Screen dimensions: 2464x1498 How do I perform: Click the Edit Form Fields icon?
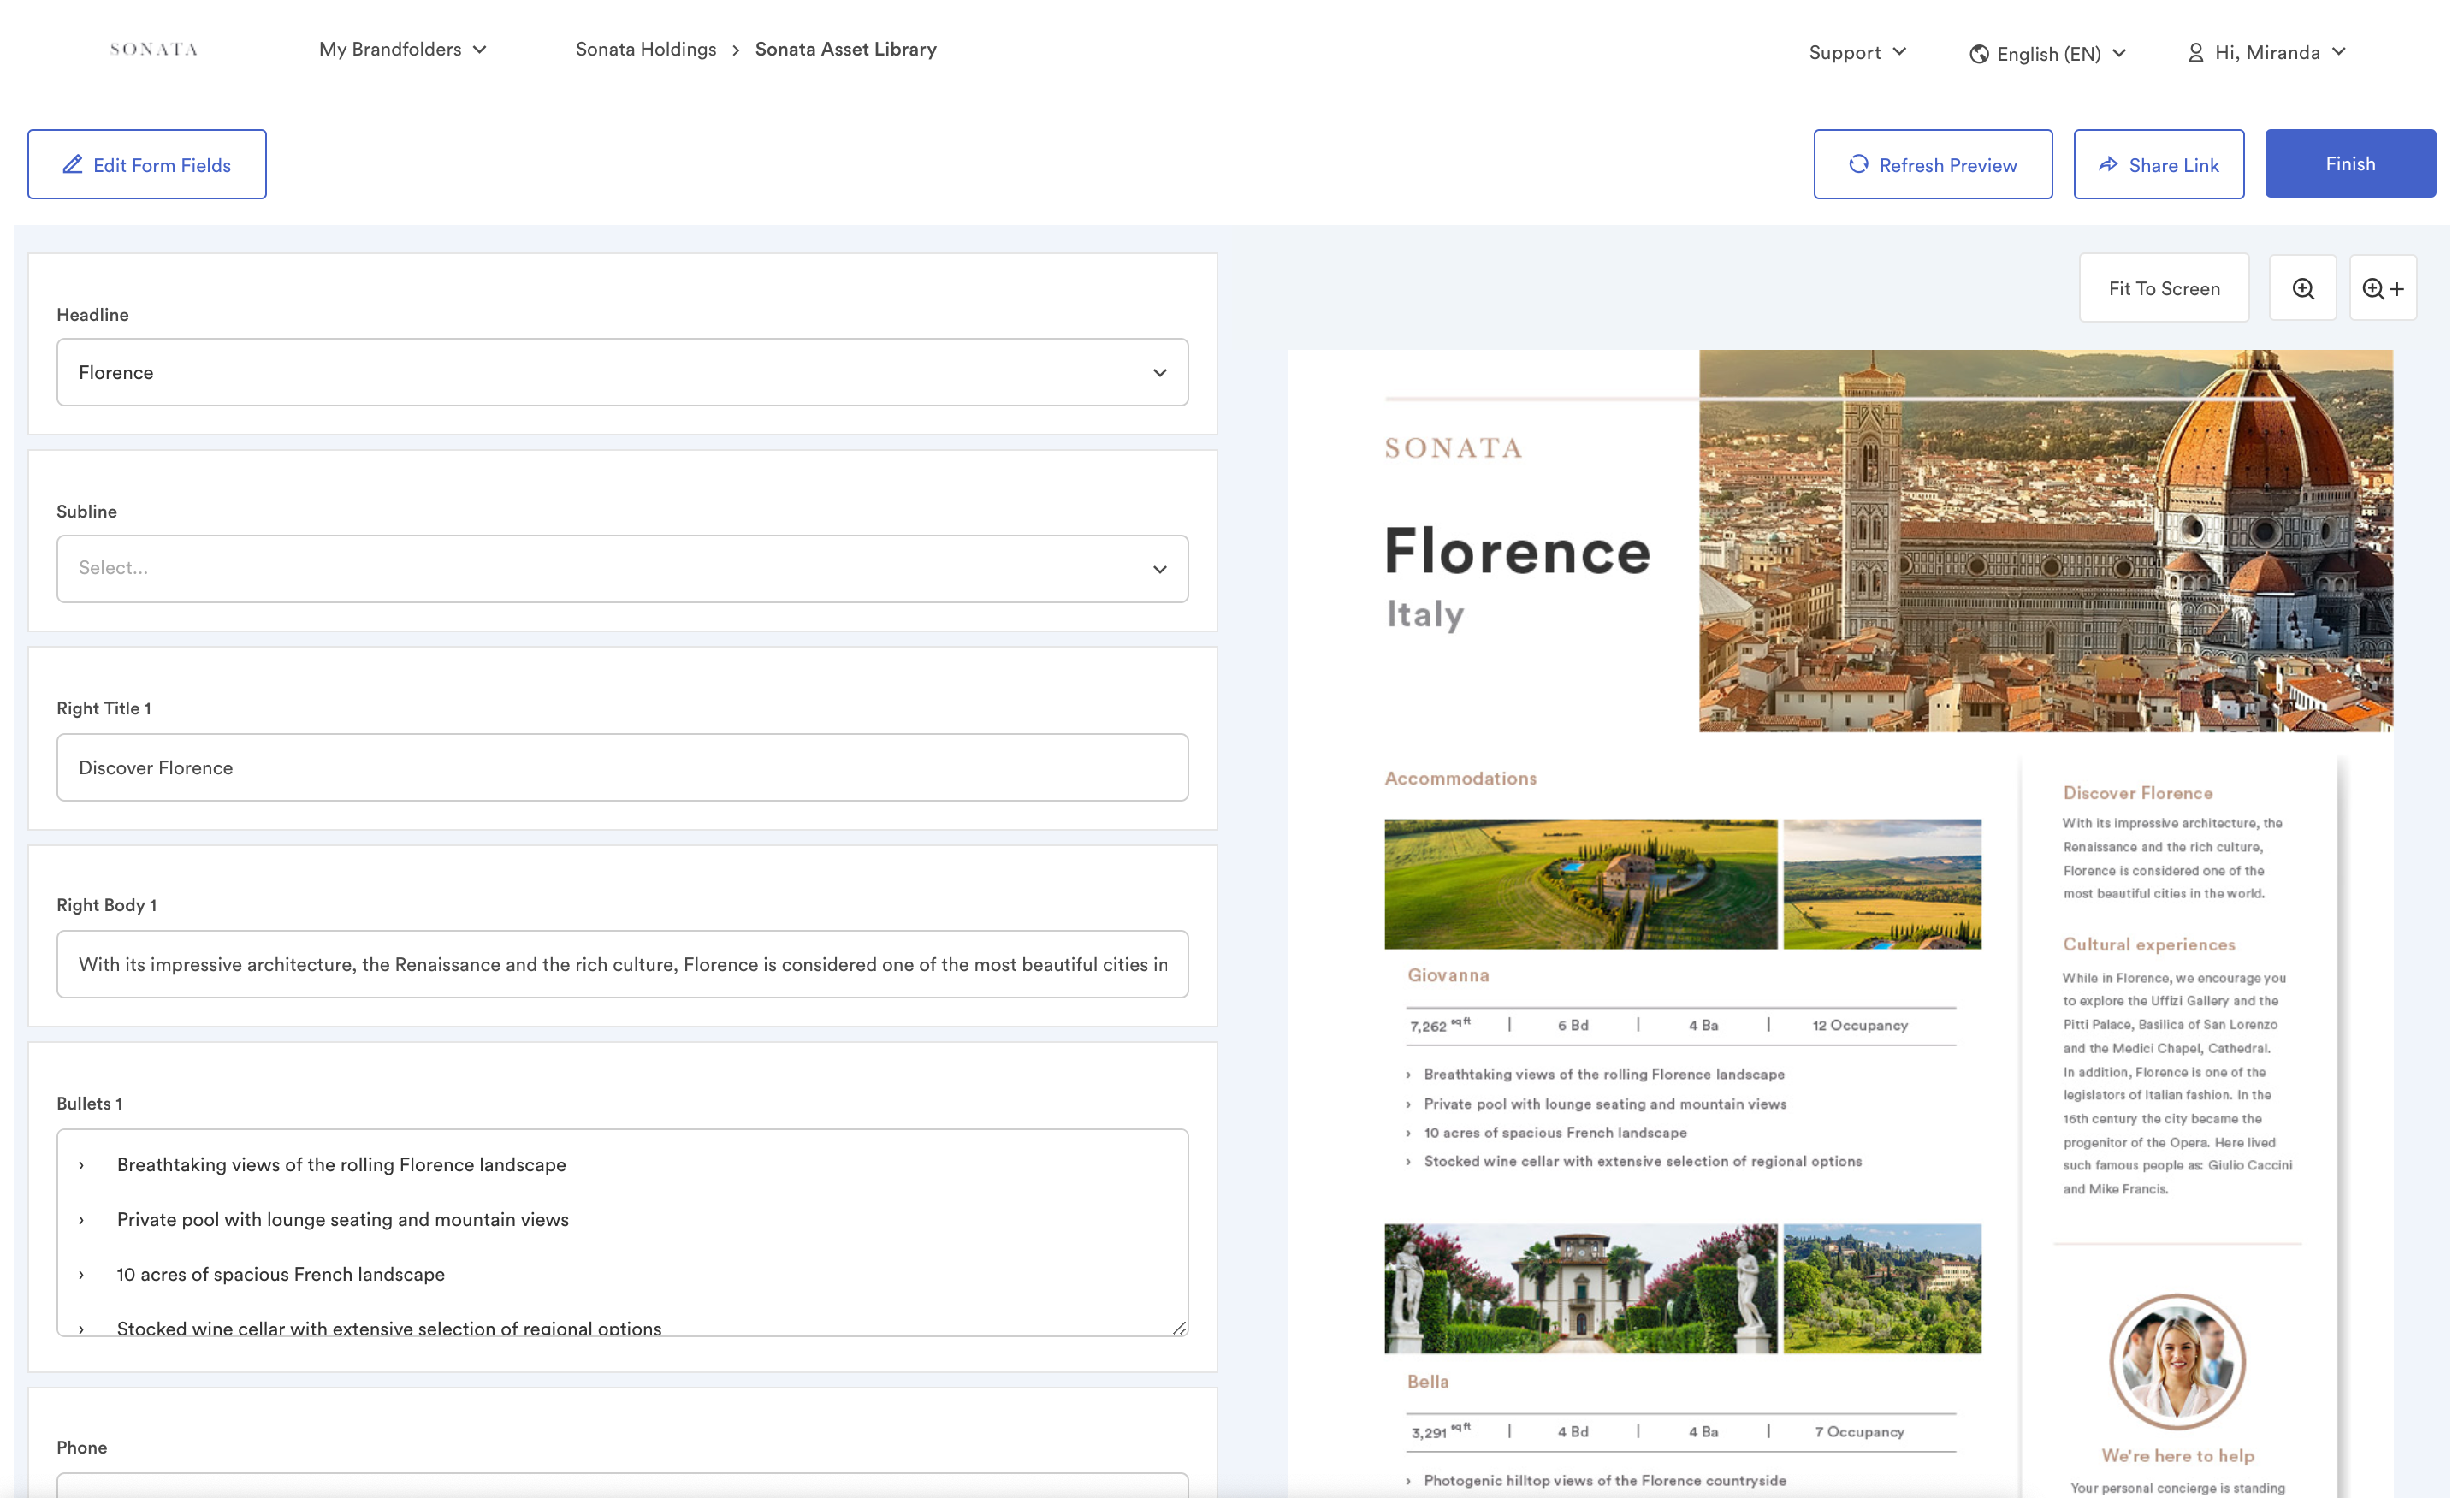pos(70,163)
